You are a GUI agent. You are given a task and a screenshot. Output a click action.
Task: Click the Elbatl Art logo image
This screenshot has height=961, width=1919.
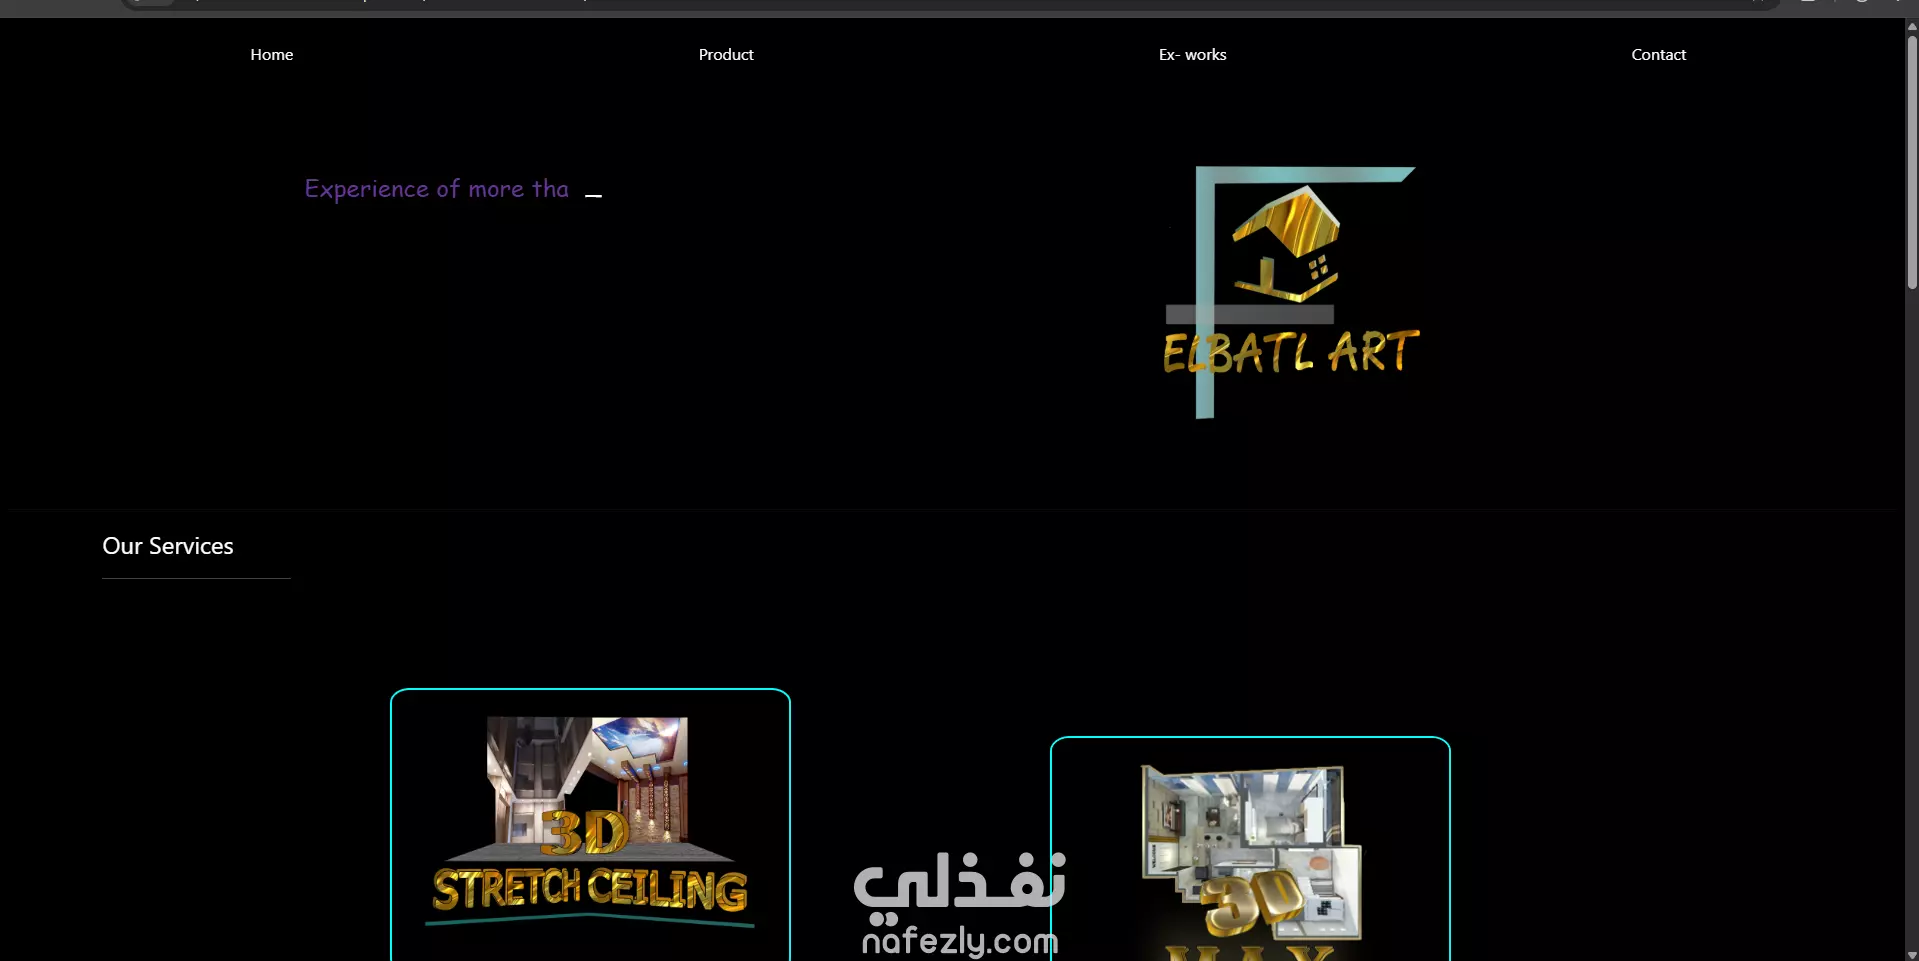1291,292
